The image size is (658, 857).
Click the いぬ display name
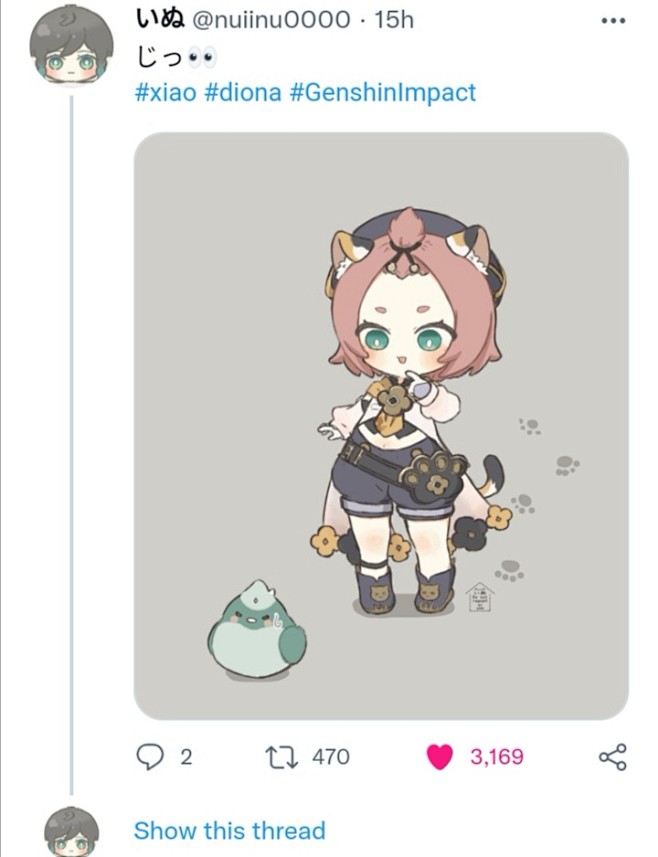point(160,19)
